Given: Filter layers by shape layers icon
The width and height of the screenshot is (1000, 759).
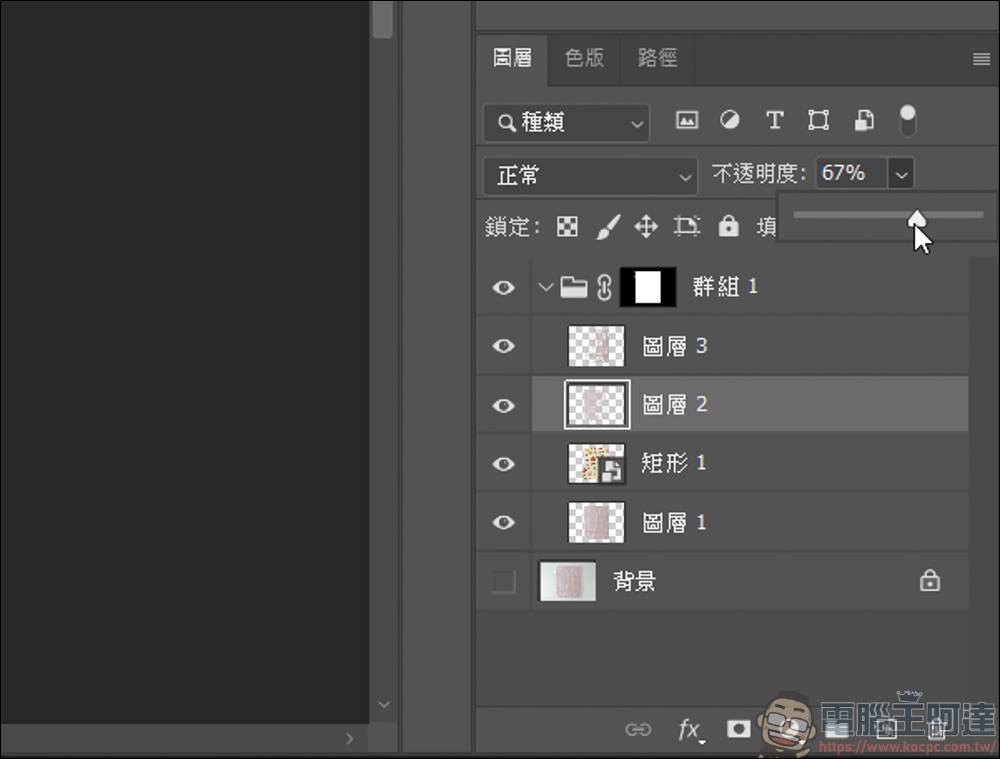Looking at the screenshot, I should [x=818, y=120].
